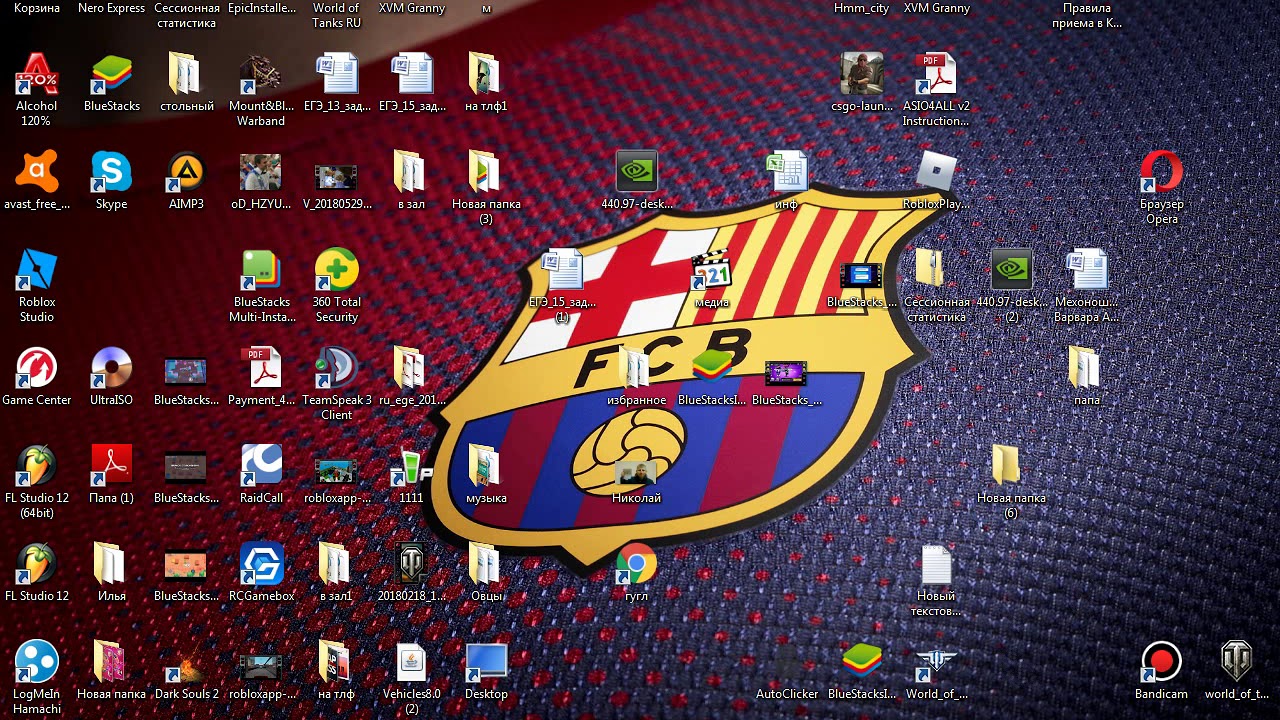Select the V_20180529... video file
The width and height of the screenshot is (1280, 720).
(336, 180)
